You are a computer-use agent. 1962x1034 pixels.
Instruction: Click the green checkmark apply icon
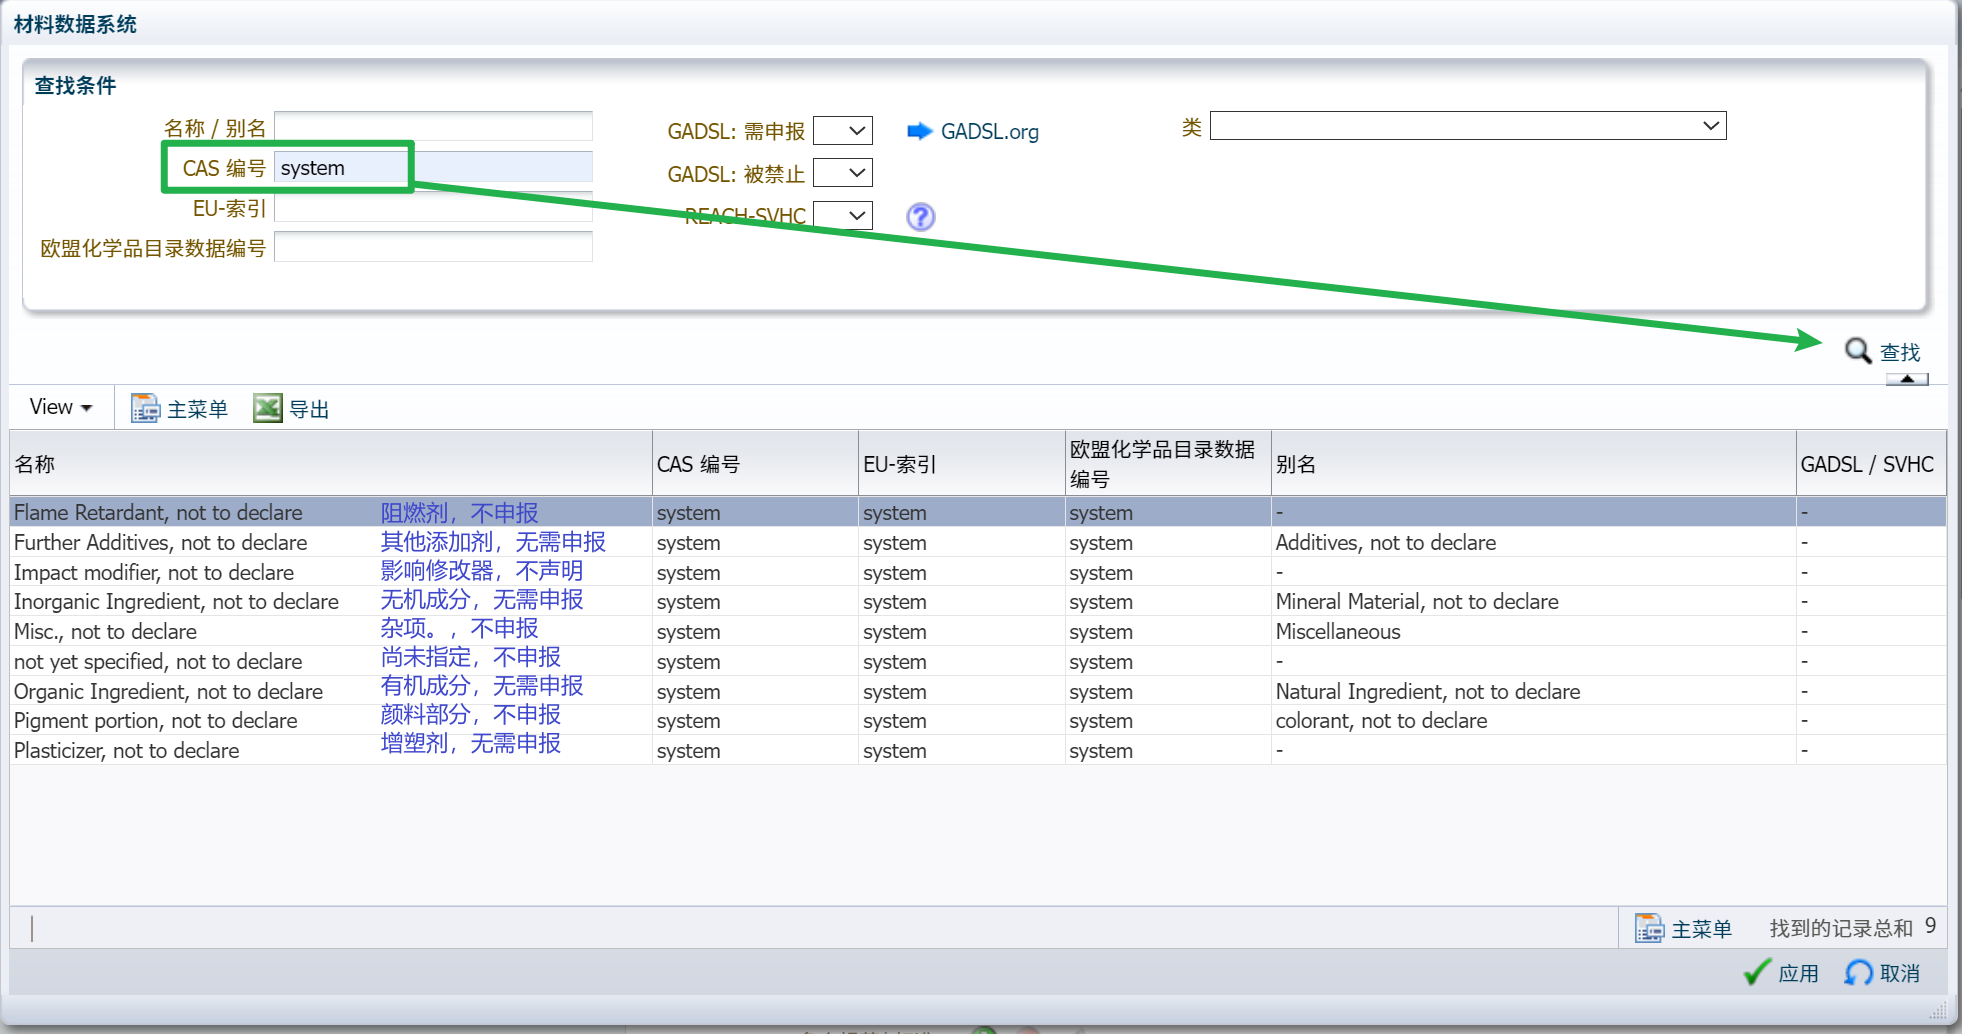point(1757,972)
